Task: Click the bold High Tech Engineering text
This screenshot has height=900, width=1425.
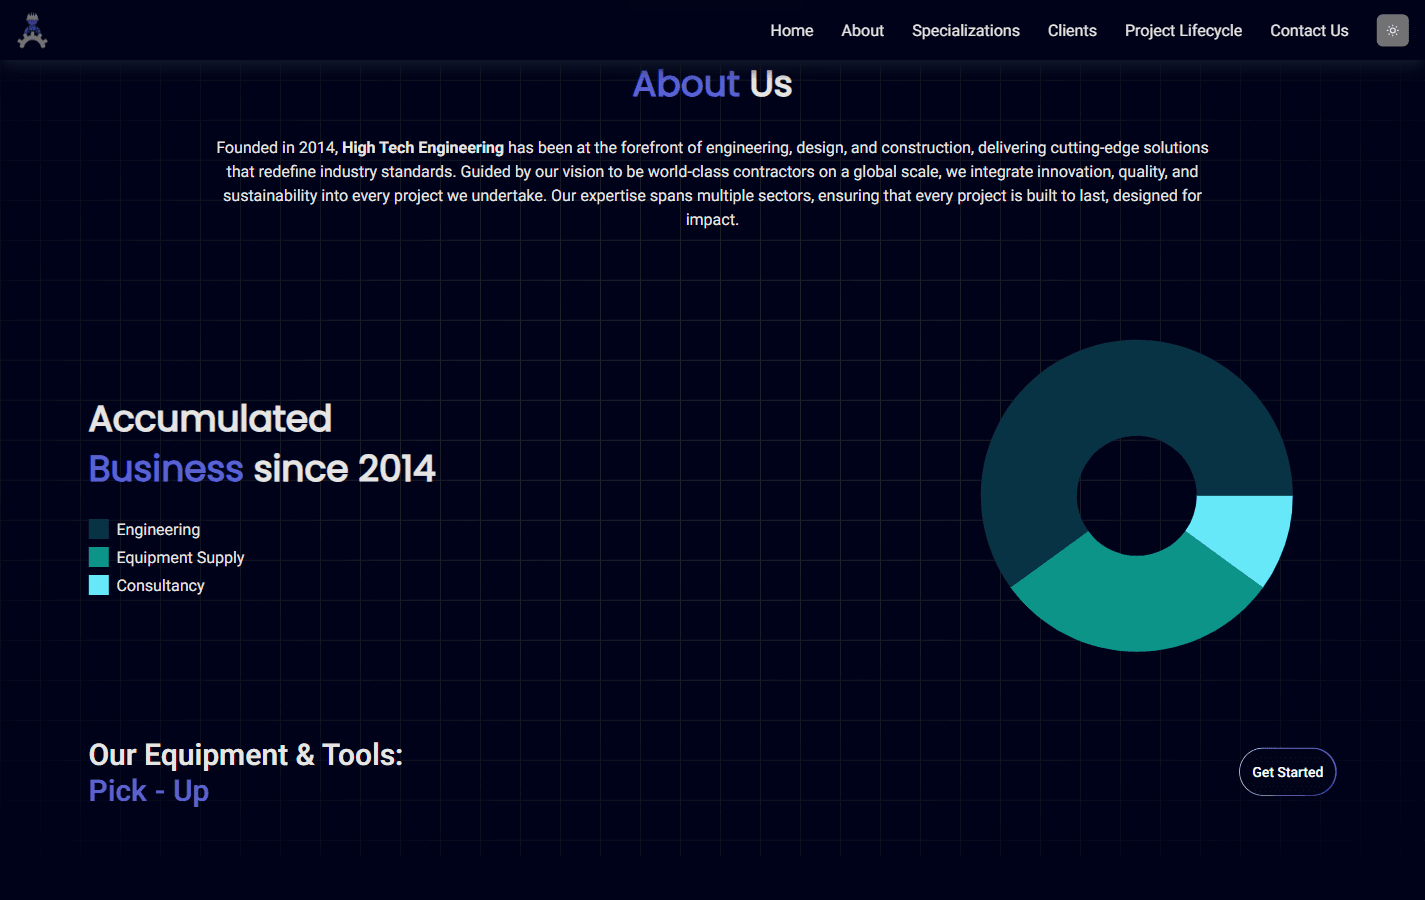Action: point(423,148)
